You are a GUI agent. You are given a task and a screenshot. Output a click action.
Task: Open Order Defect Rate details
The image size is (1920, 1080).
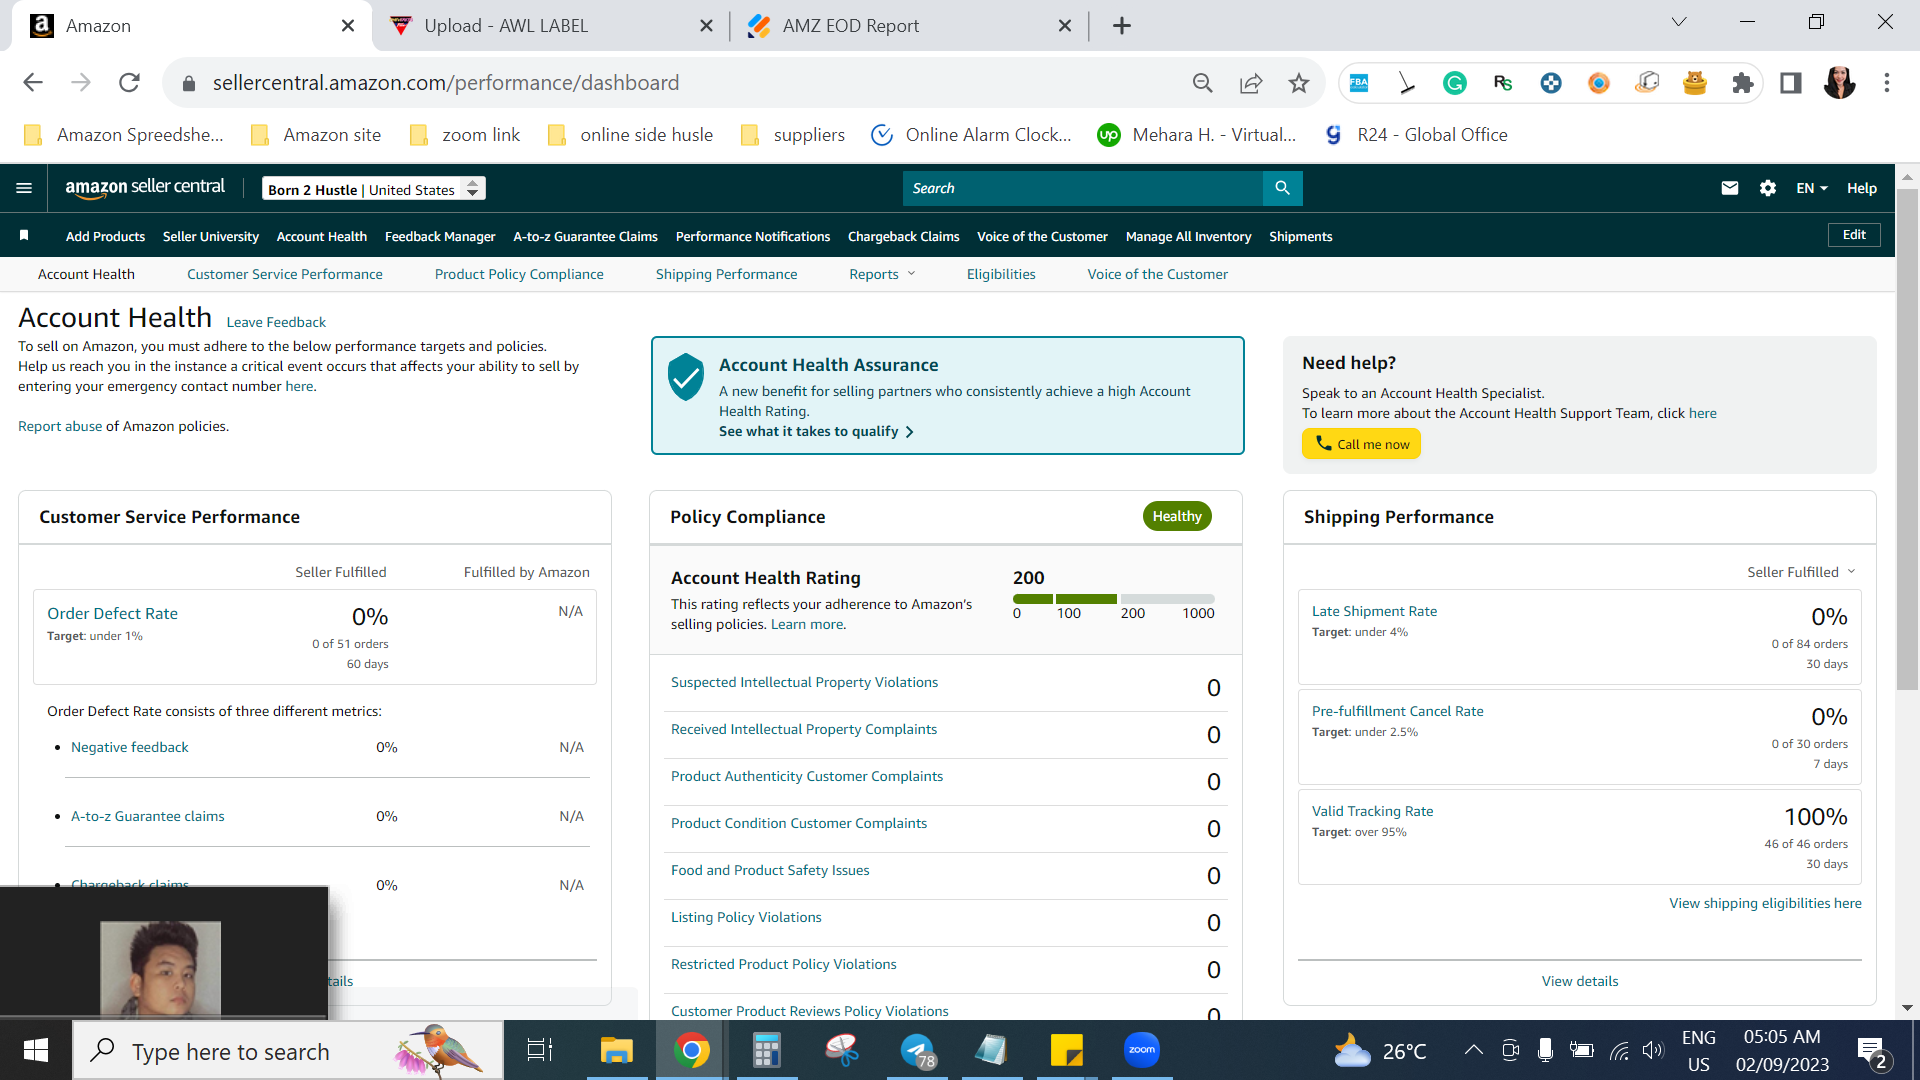[112, 614]
